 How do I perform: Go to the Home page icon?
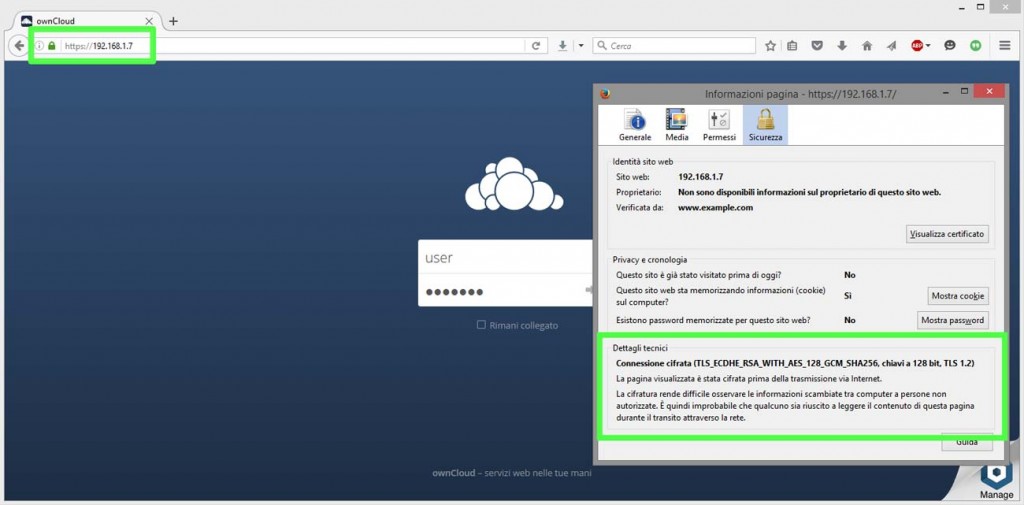[x=867, y=46]
